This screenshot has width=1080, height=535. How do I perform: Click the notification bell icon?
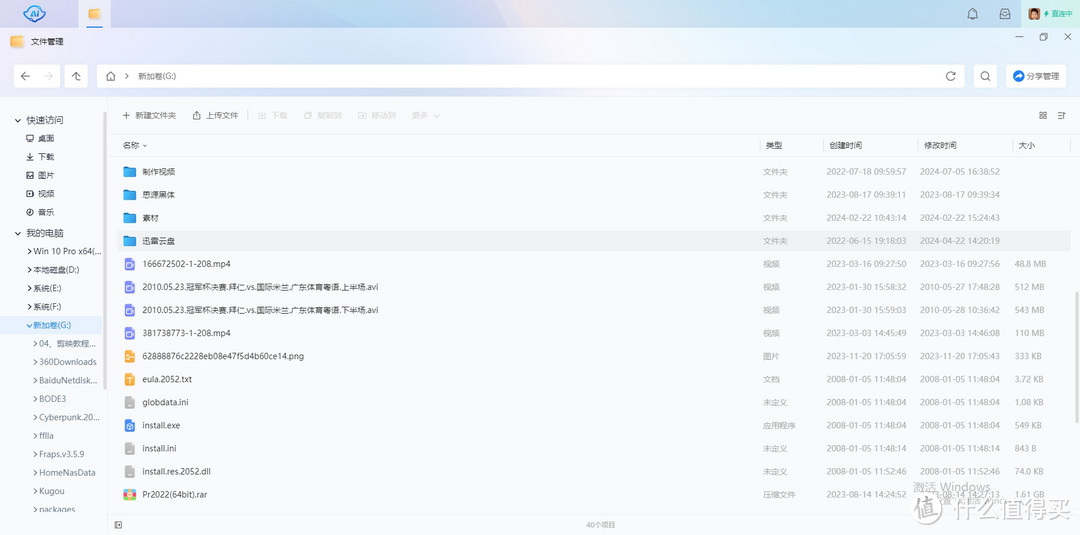pyautogui.click(x=972, y=14)
